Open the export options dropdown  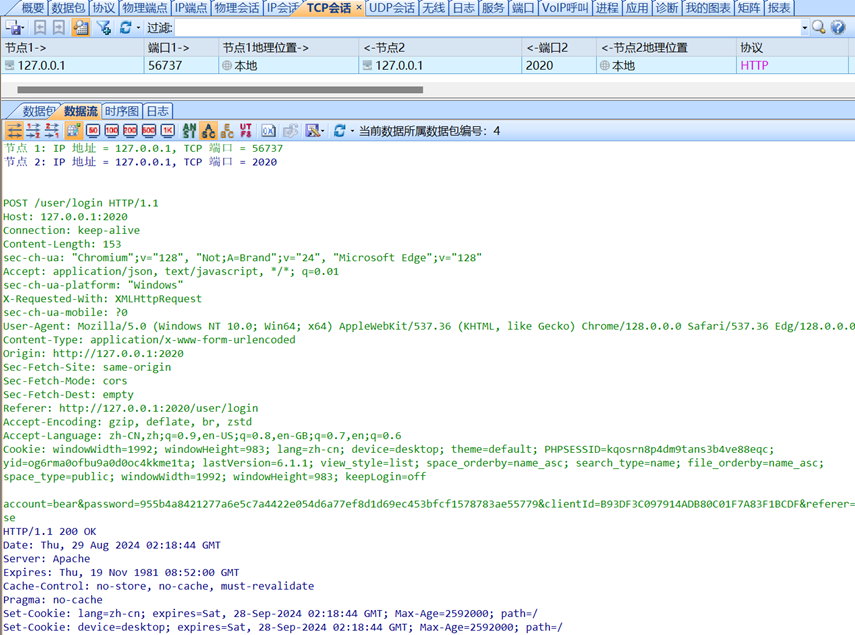point(323,130)
